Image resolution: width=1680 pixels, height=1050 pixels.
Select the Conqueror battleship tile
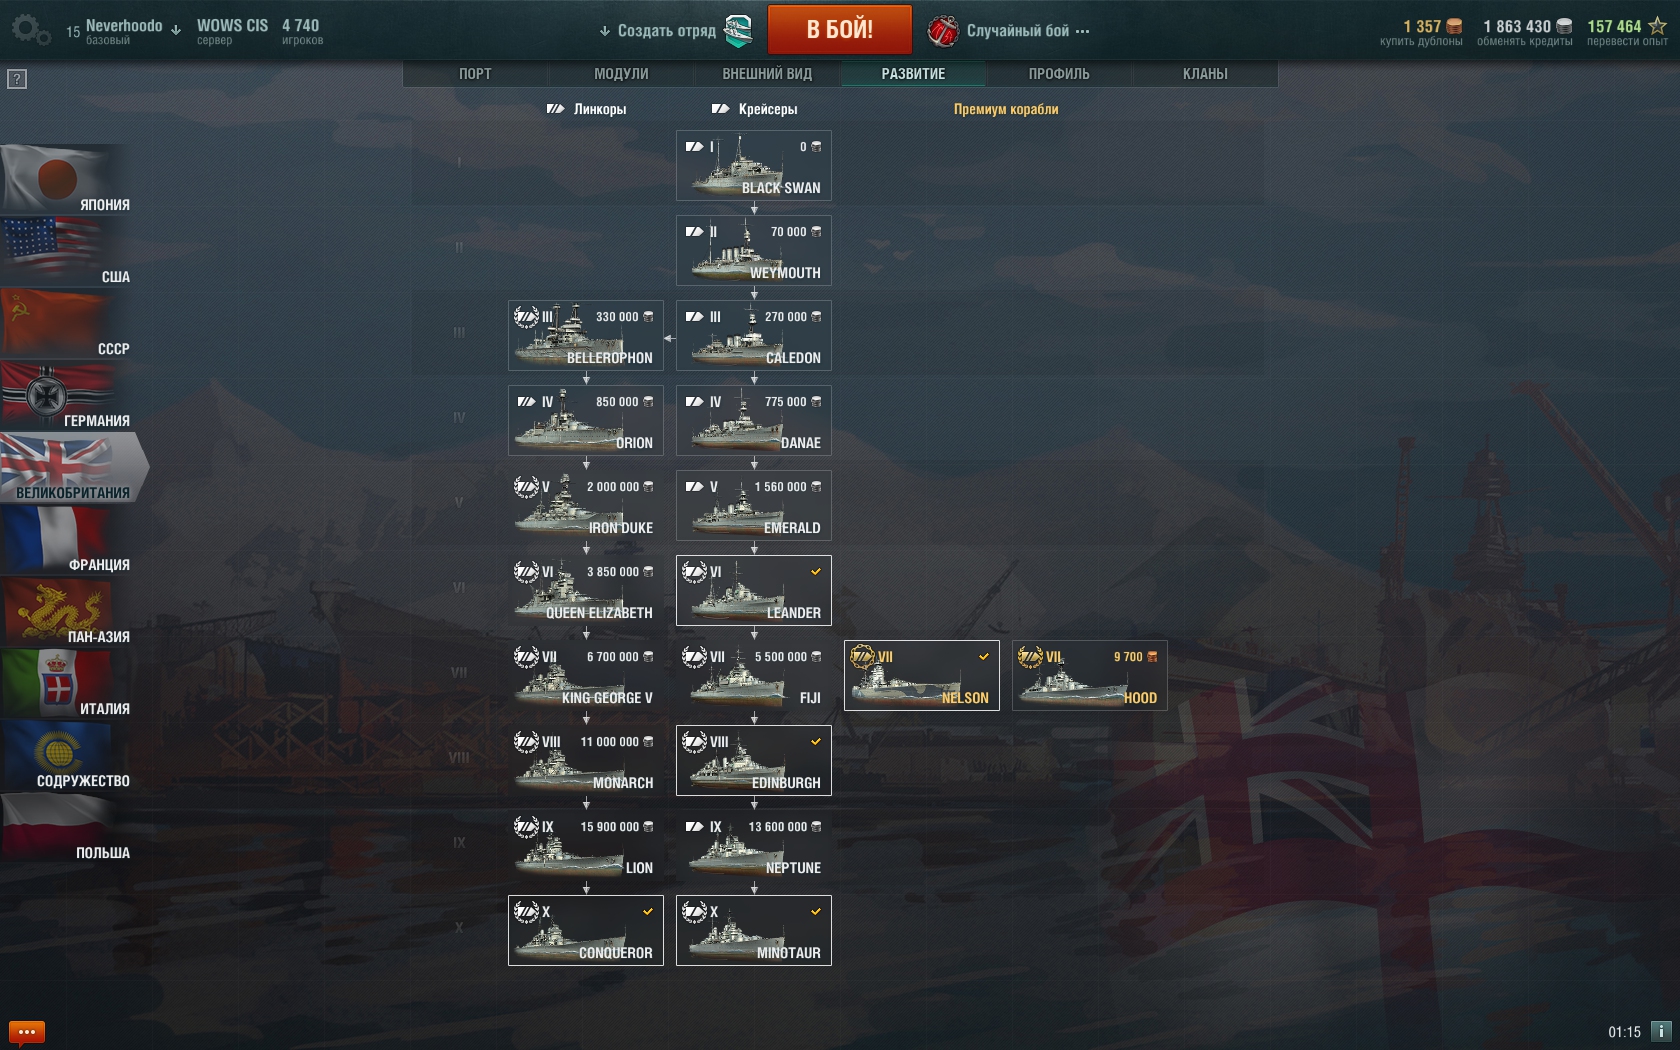point(586,930)
